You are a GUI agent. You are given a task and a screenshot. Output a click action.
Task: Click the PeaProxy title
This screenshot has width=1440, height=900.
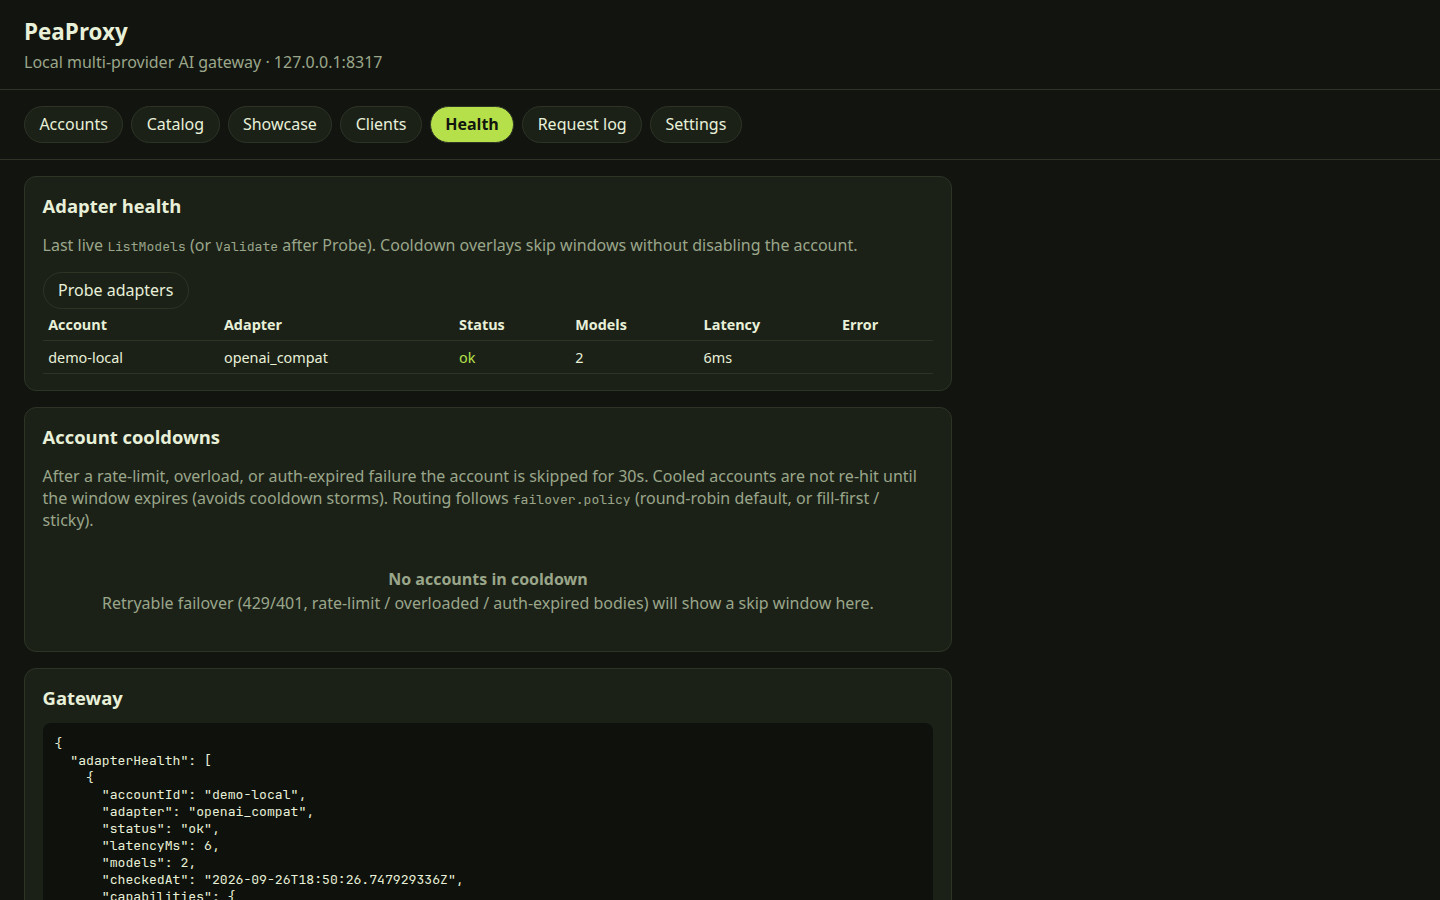pos(76,32)
